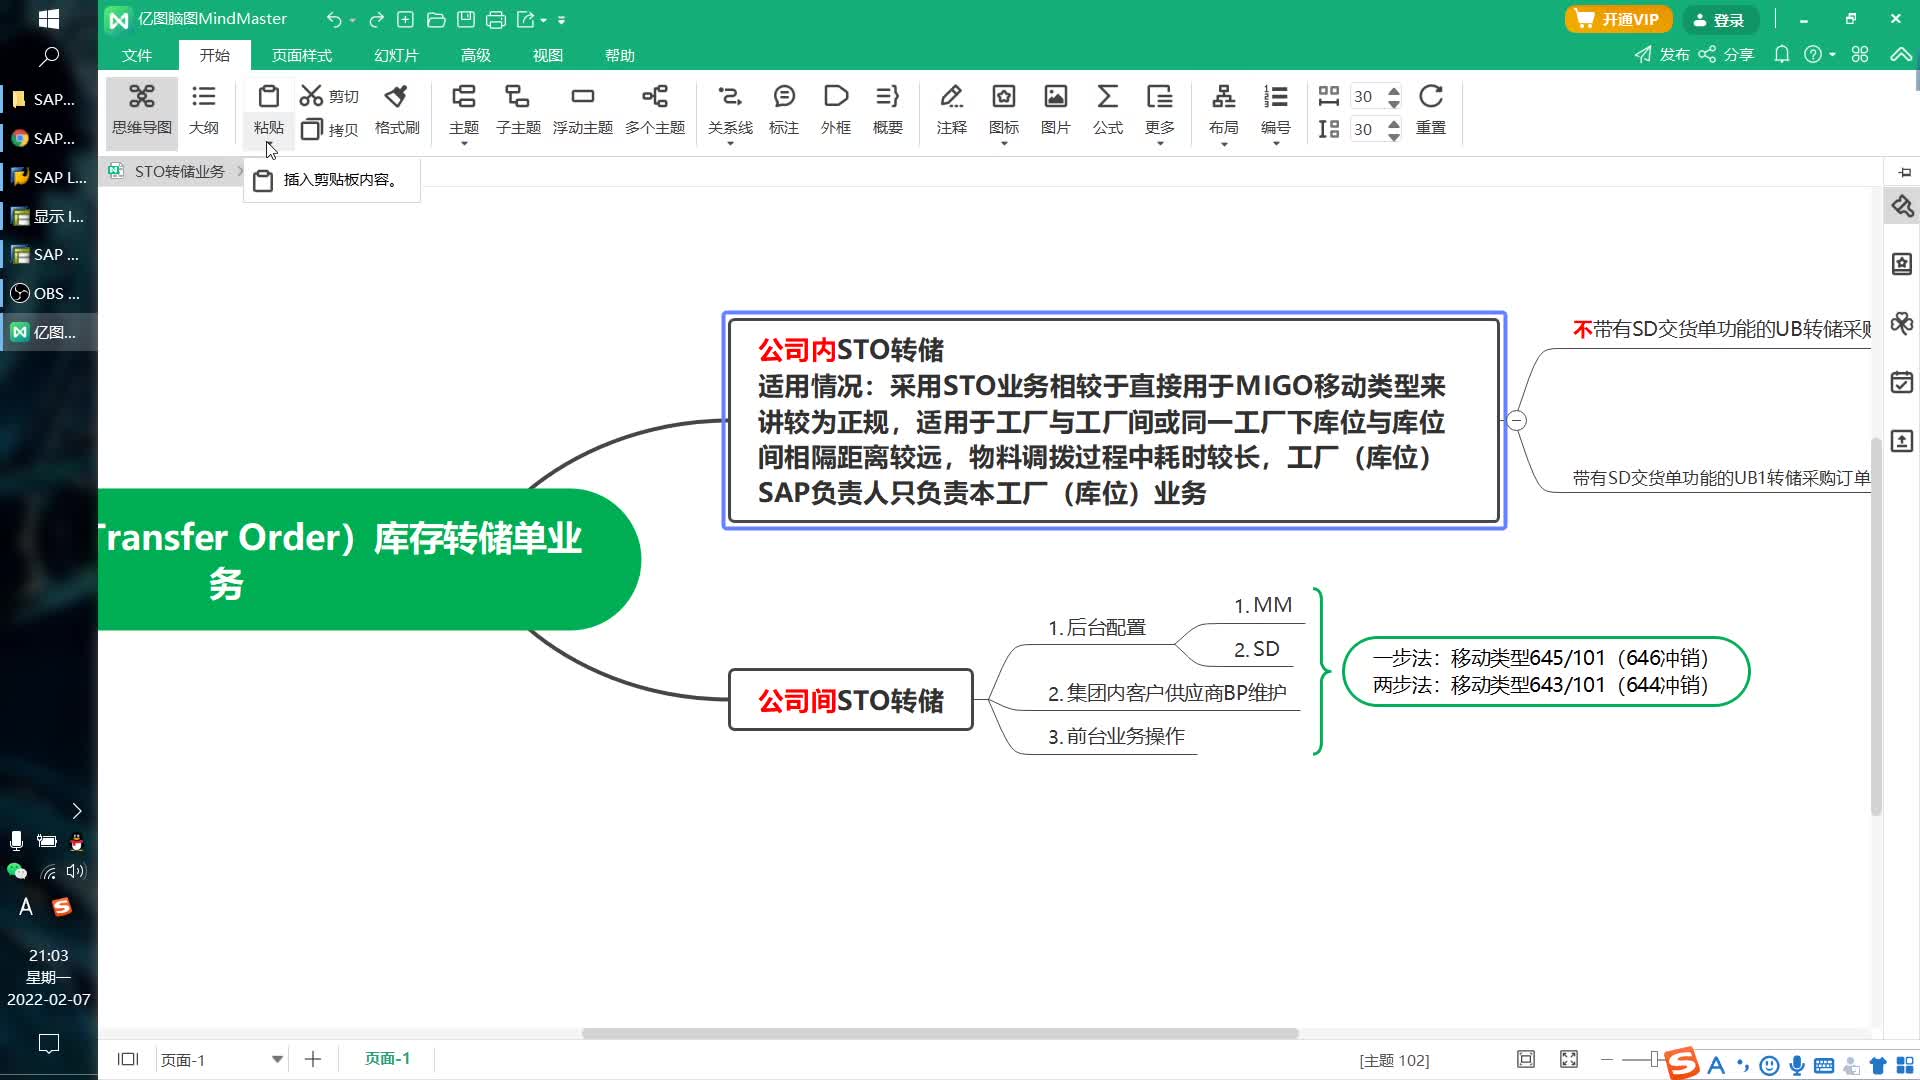
Task: Copy selection with the 拷贝 icon
Action: [329, 129]
